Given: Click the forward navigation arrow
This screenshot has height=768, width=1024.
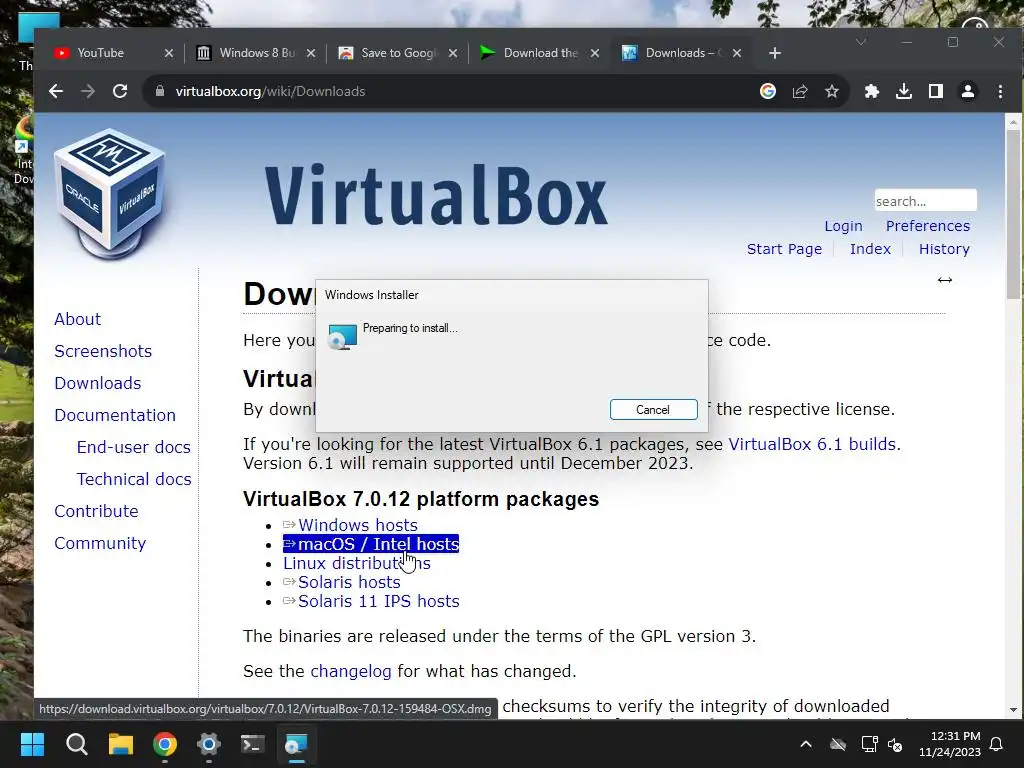Looking at the screenshot, I should pos(88,91).
